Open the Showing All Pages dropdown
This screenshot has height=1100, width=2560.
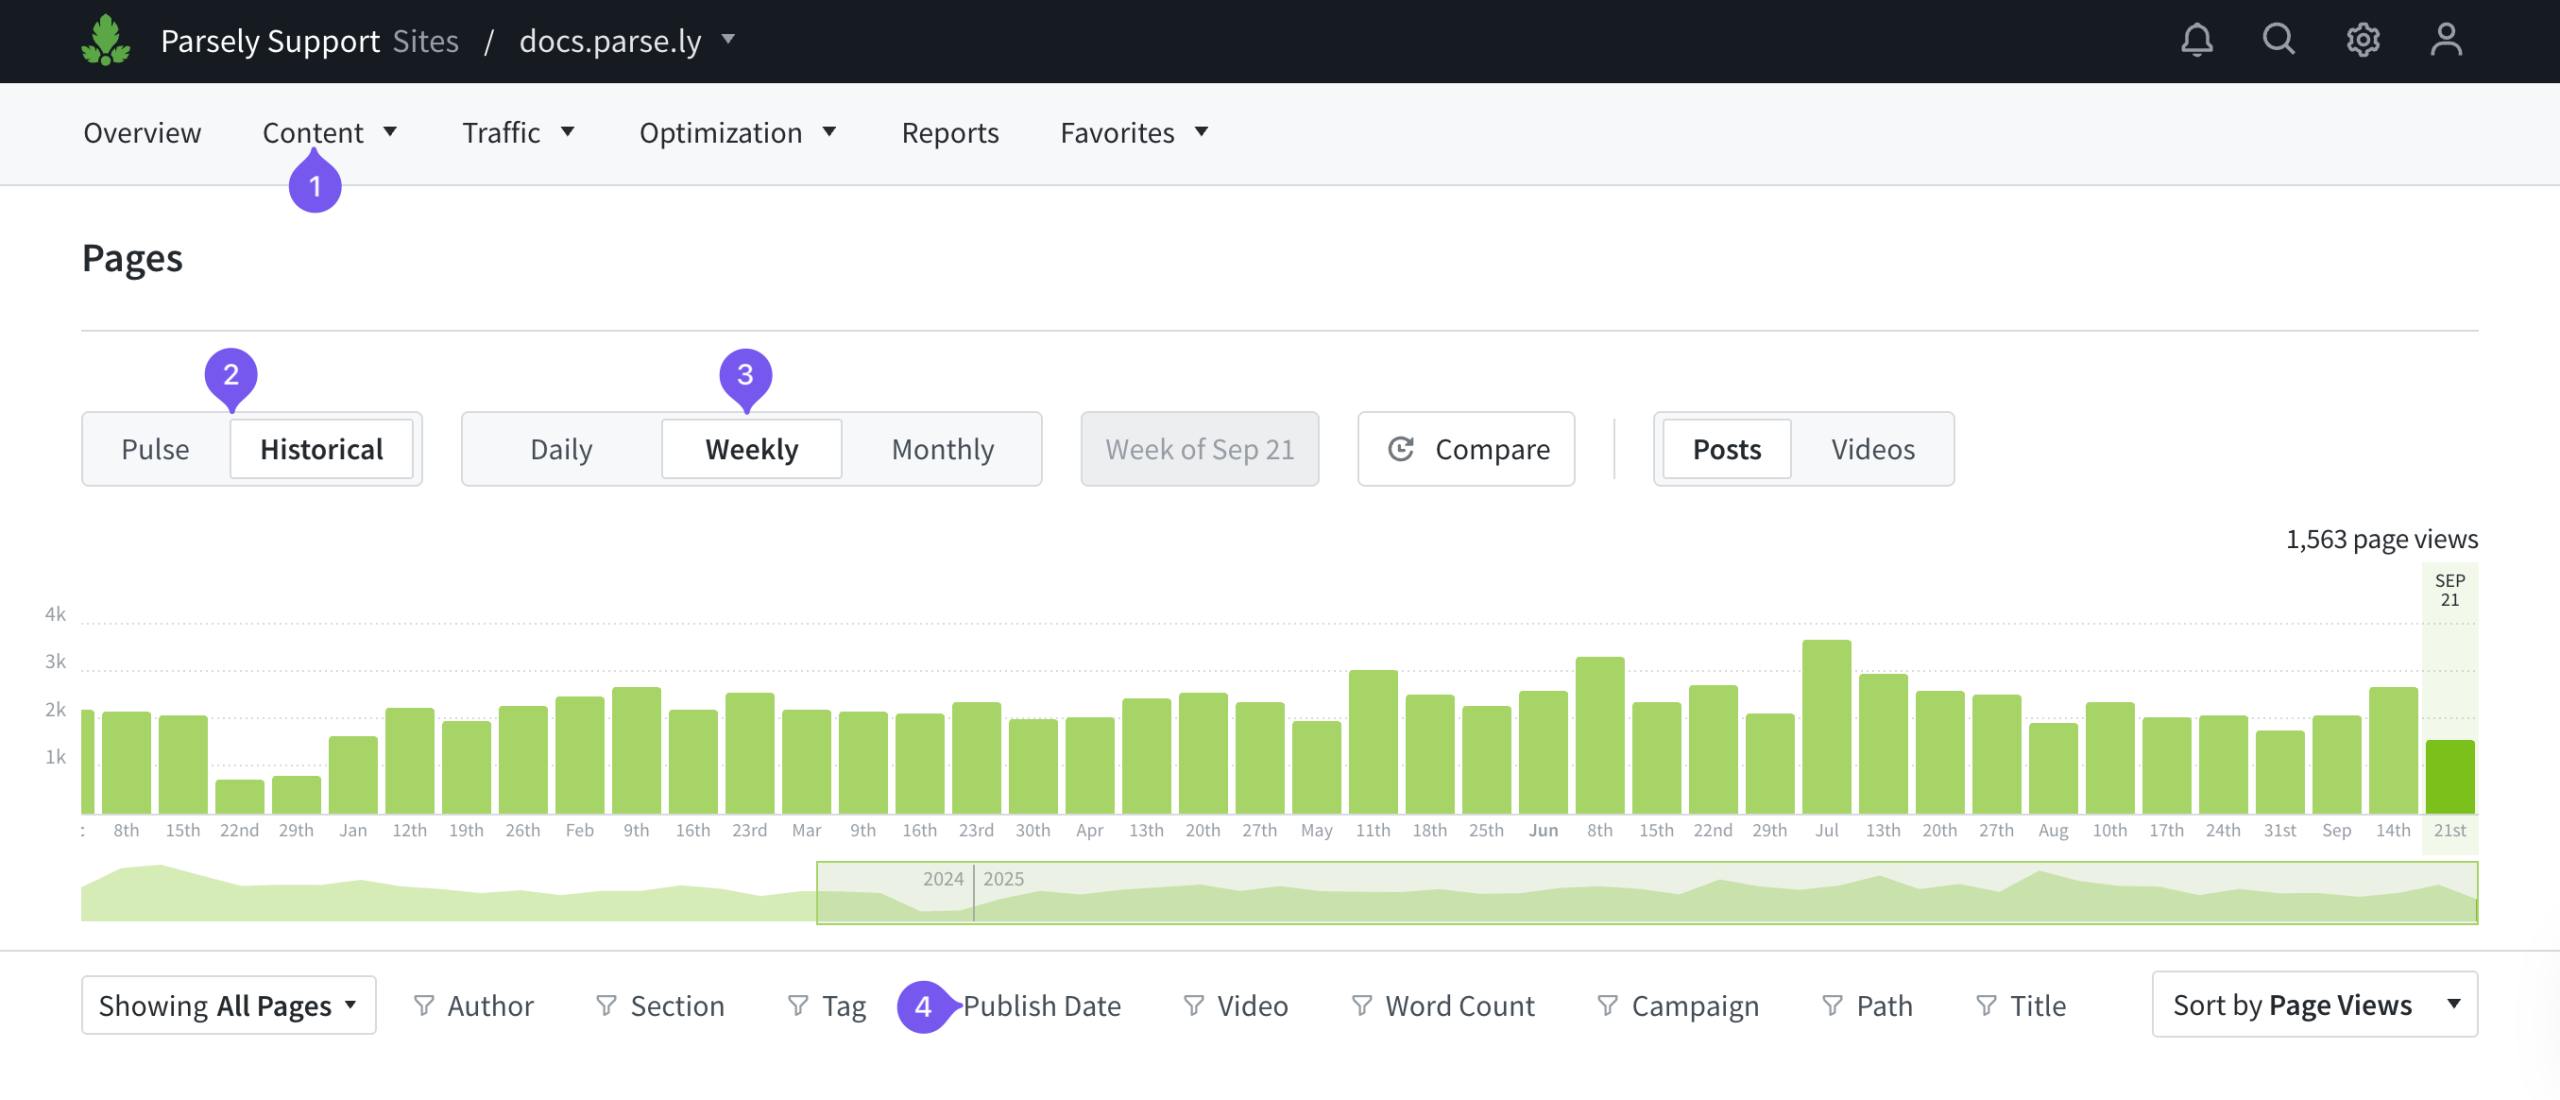point(228,1005)
